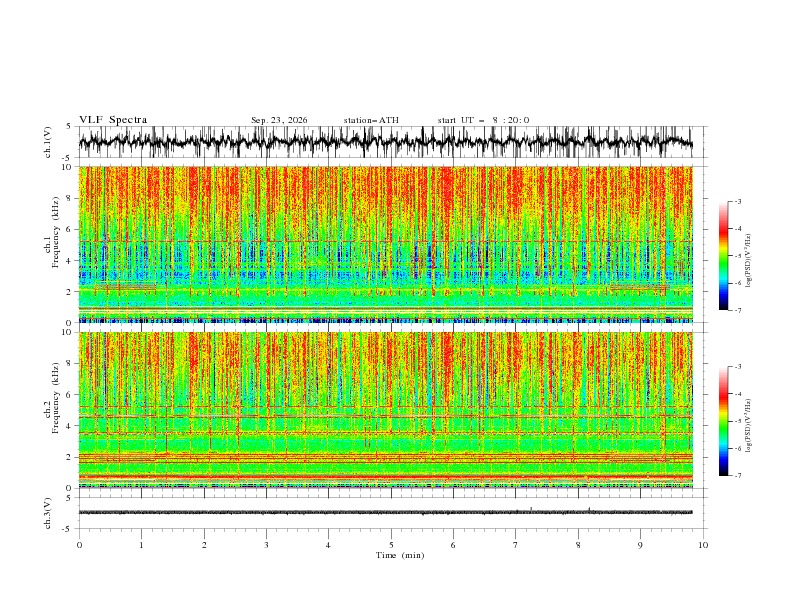Click the ch.1(V) axis label
Image resolution: width=792 pixels, height=612 pixels.
(48, 142)
